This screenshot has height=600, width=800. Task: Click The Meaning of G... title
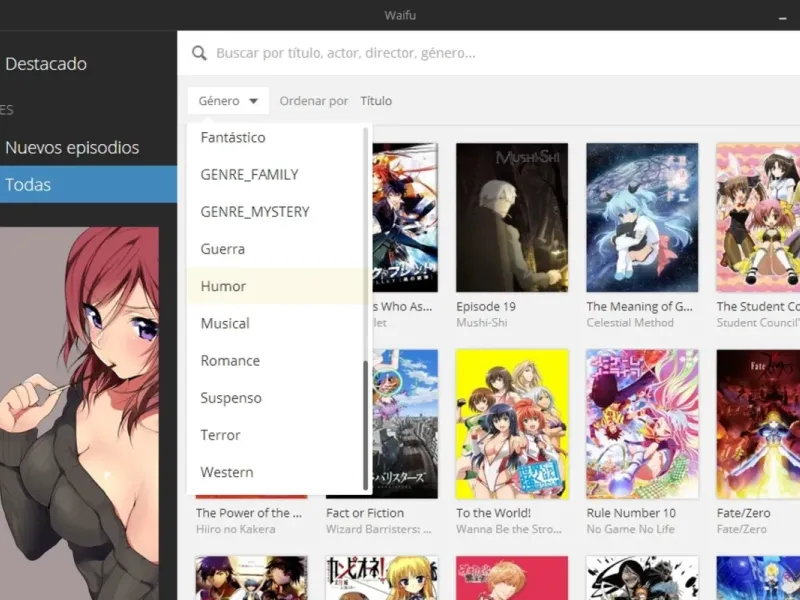pyautogui.click(x=639, y=307)
